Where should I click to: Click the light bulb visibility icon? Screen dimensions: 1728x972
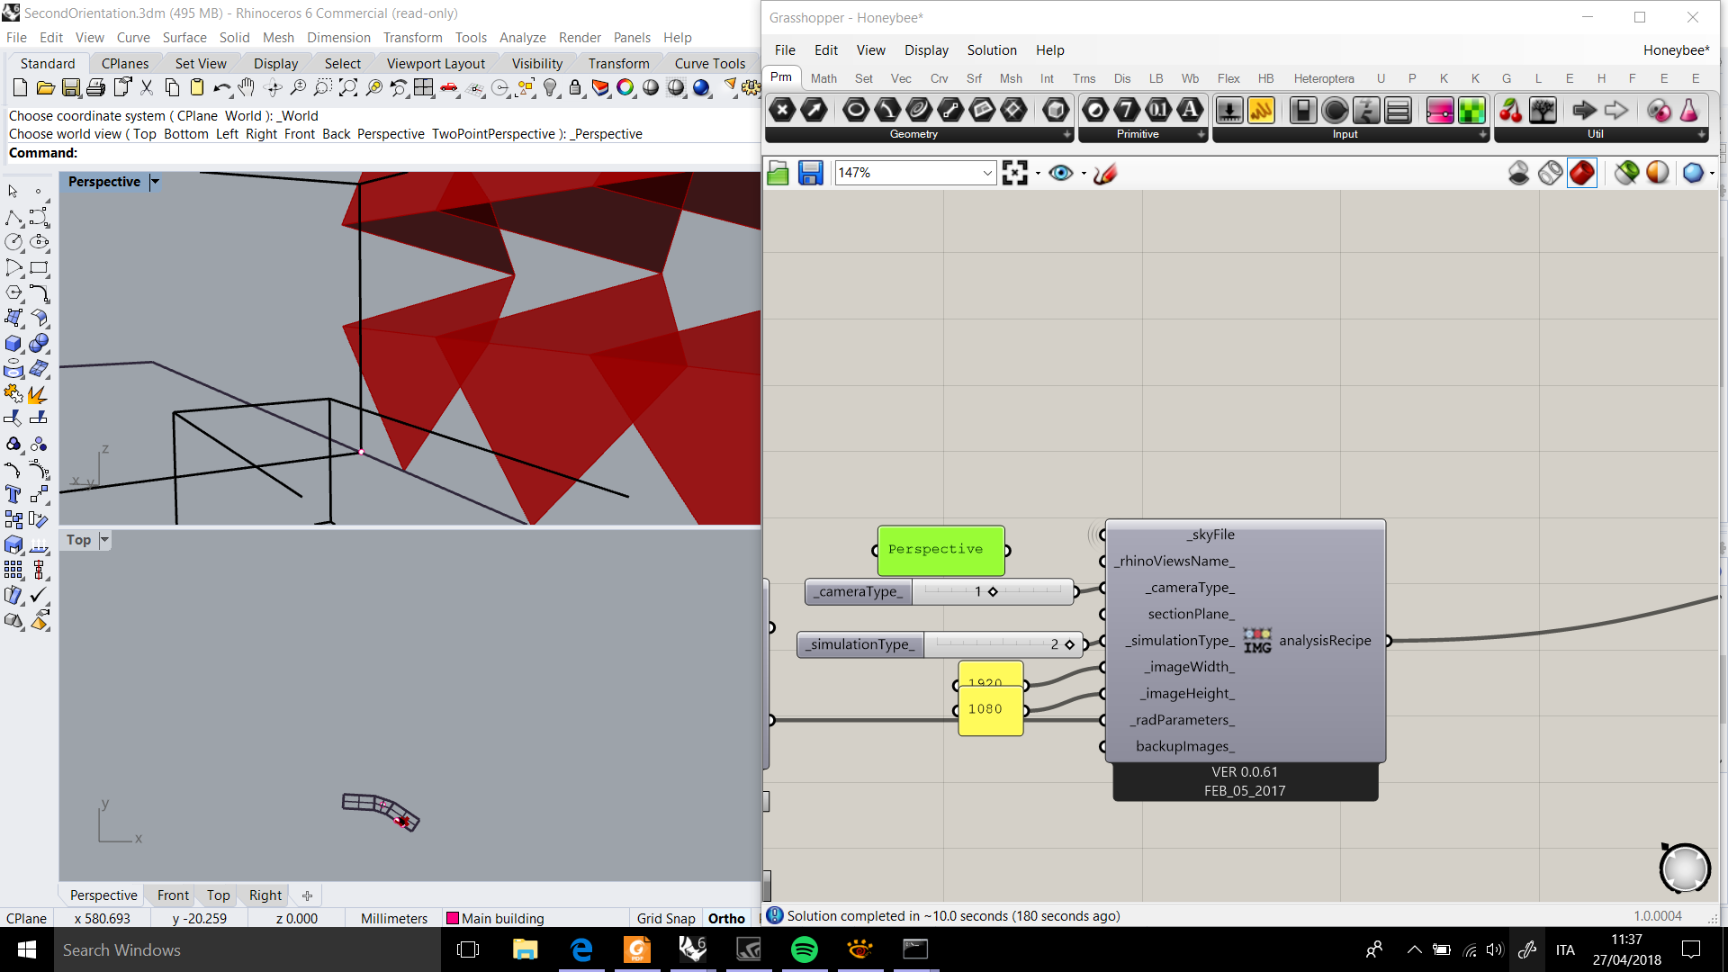550,88
